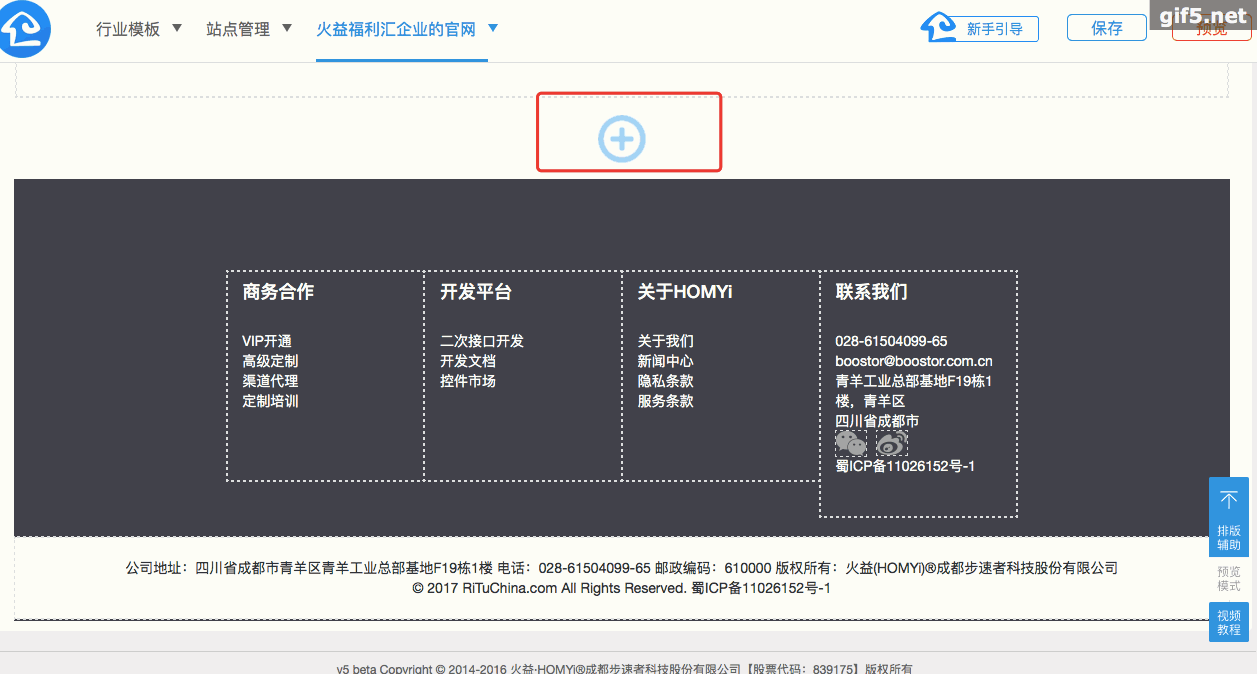Image resolution: width=1257 pixels, height=674 pixels.
Task: Click the boostor@boostor.com.cn email
Action: coord(914,361)
